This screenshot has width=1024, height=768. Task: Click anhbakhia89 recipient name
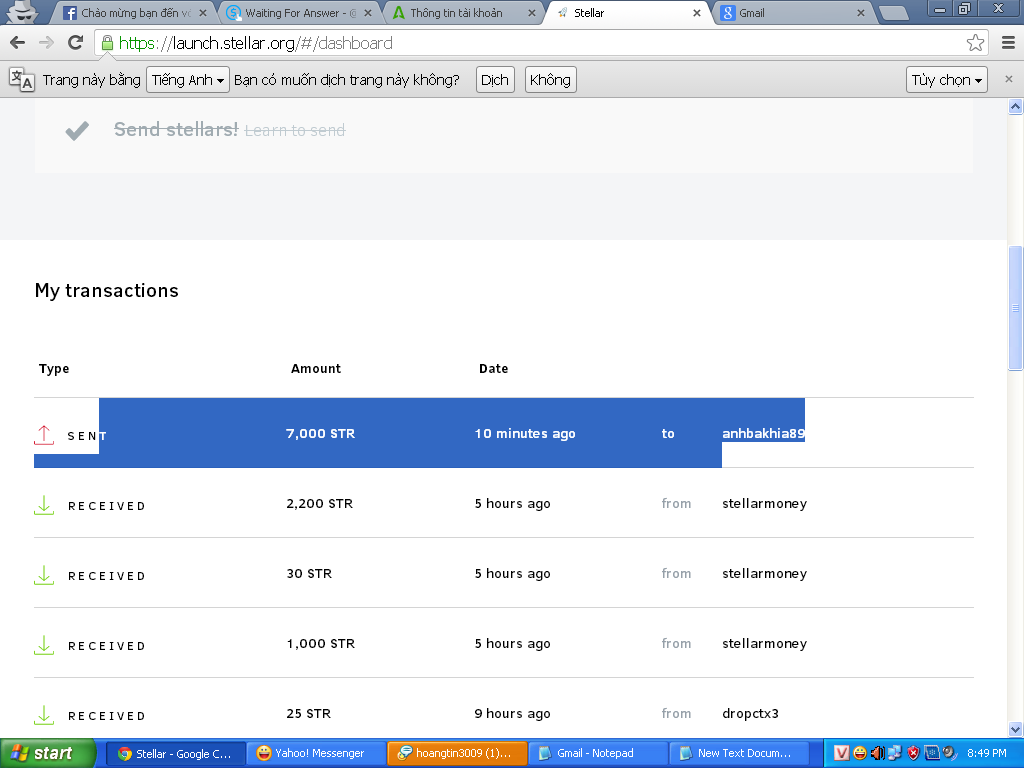(763, 434)
